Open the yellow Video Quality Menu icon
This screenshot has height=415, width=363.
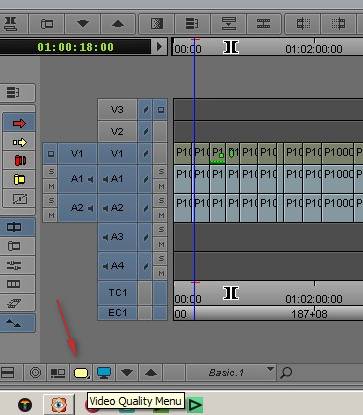[81, 373]
